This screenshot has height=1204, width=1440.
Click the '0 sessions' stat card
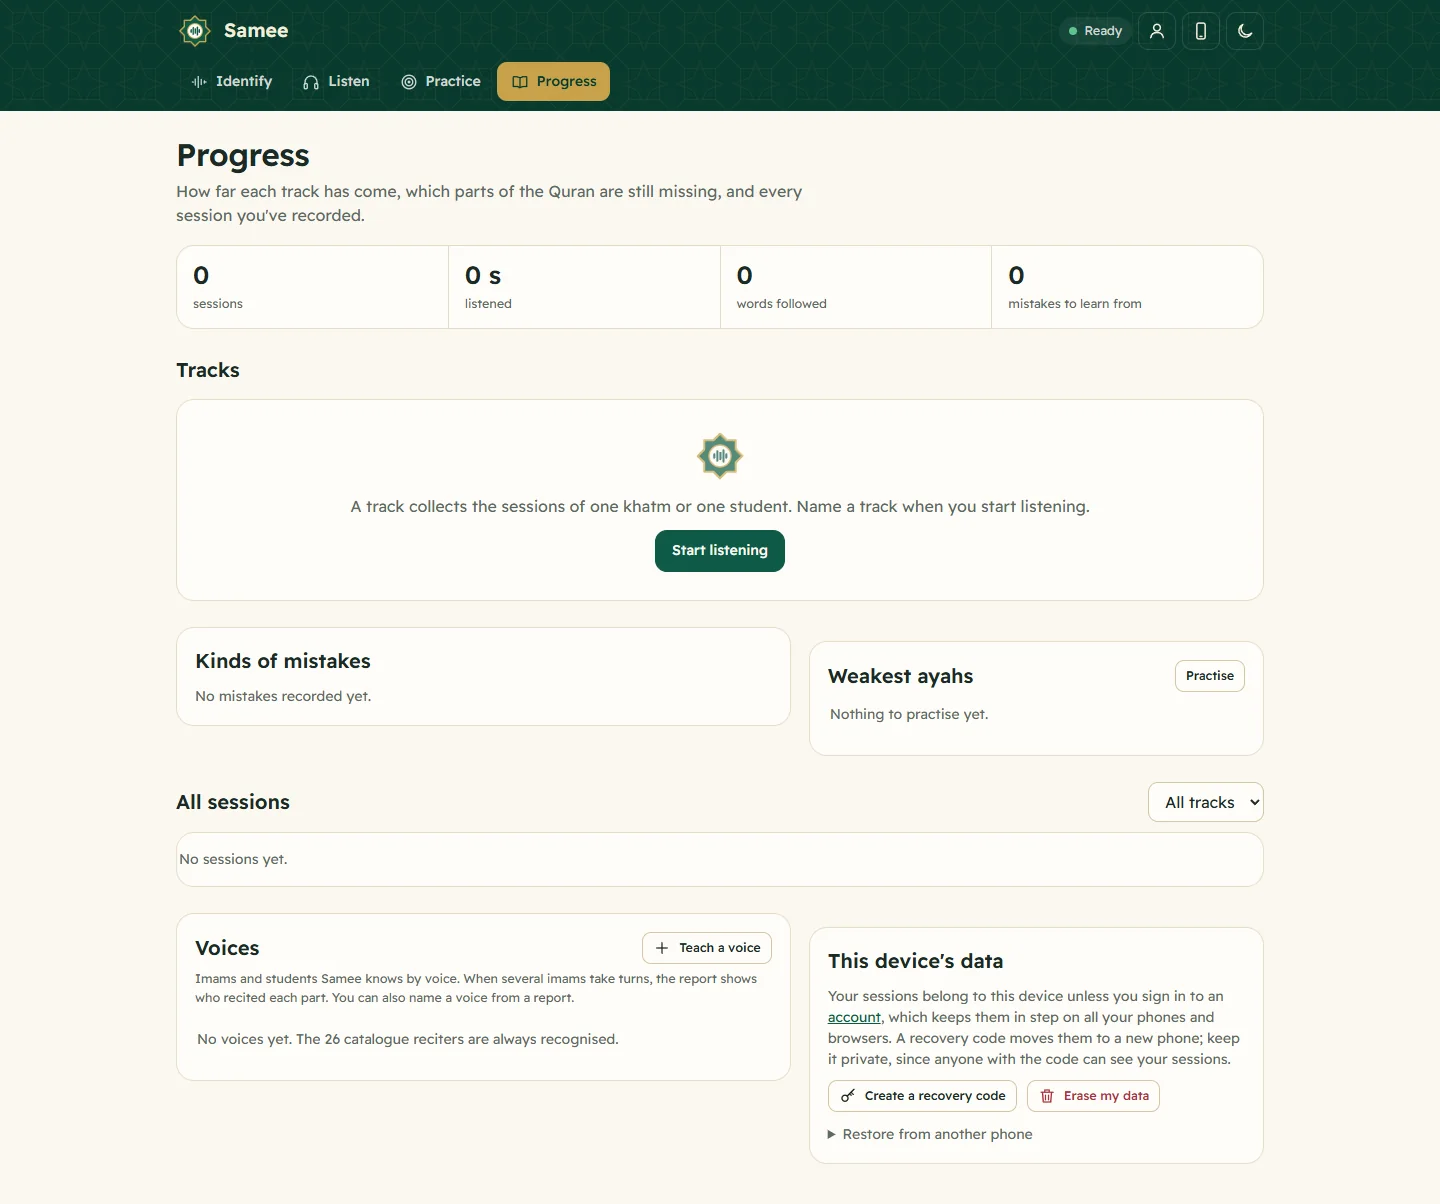click(x=313, y=287)
